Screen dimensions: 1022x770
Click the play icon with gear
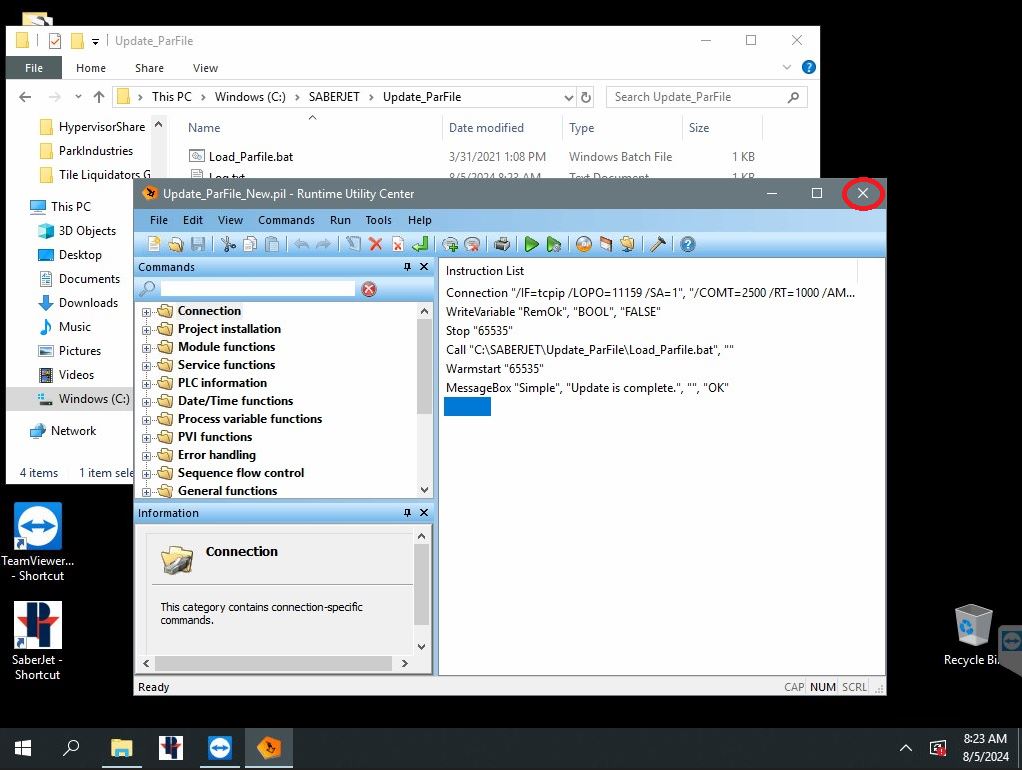[x=553, y=244]
